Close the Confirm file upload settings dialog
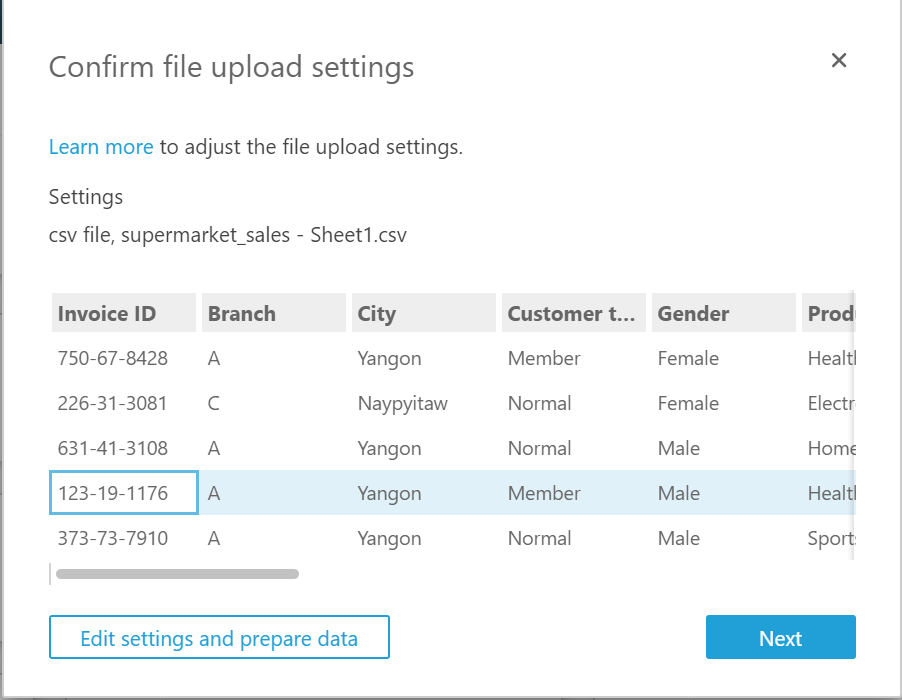Image resolution: width=902 pixels, height=700 pixels. point(839,60)
